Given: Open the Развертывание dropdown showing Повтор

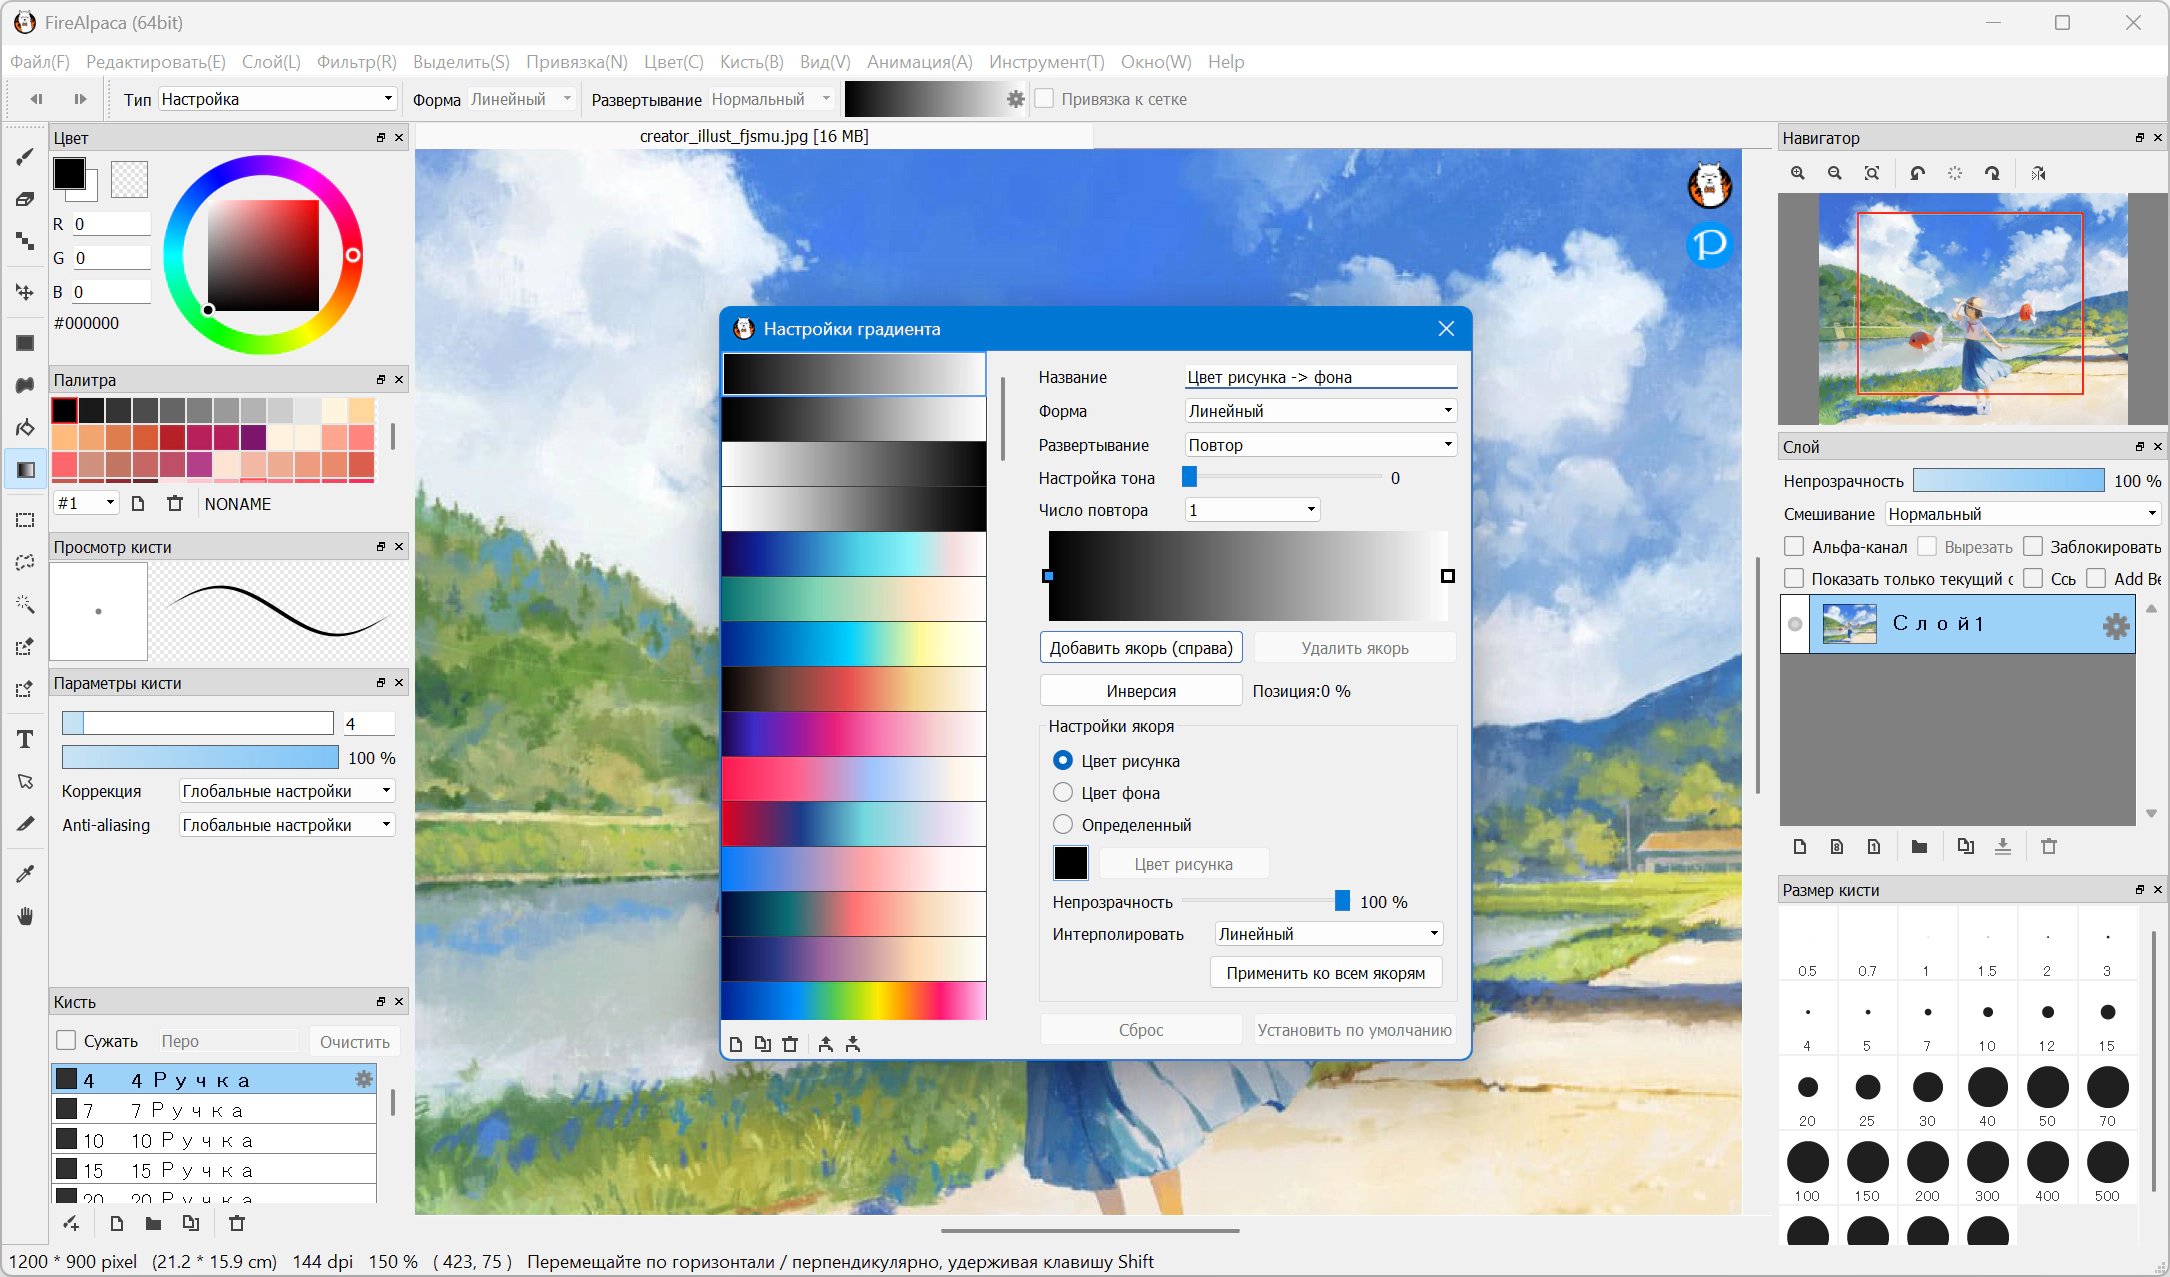Looking at the screenshot, I should [1320, 445].
